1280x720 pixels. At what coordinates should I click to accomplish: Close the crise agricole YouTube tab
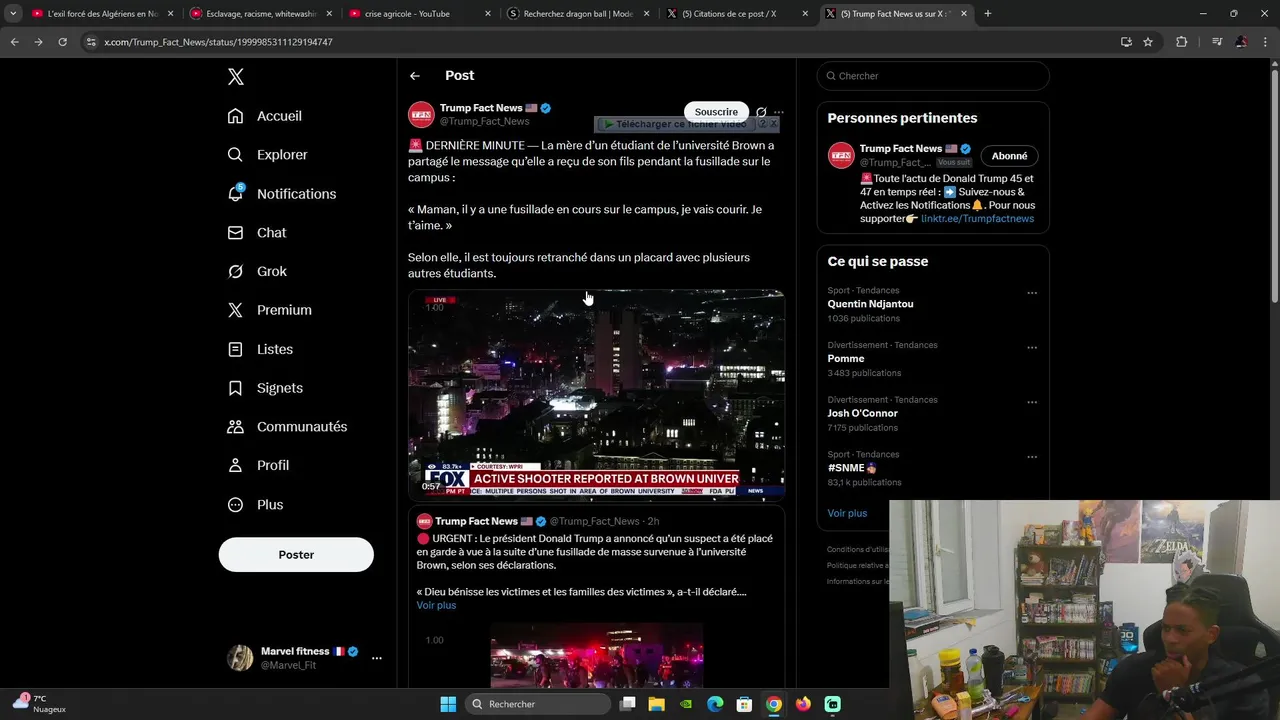[488, 14]
